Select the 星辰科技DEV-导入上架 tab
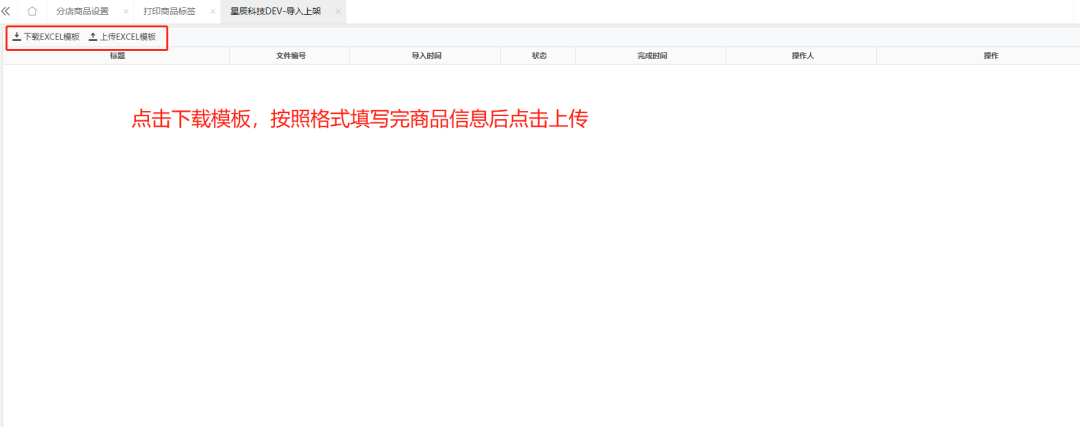This screenshot has height=427, width=1080. point(276,12)
